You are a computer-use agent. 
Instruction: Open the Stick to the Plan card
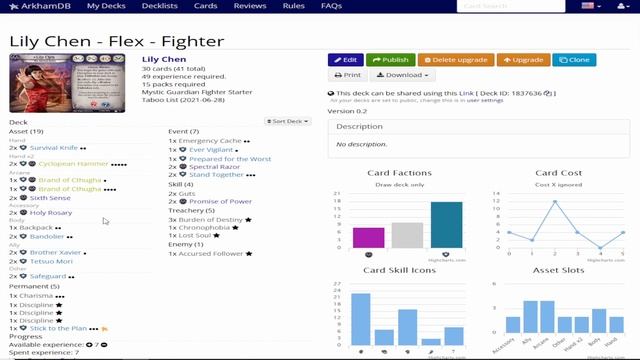pos(58,328)
